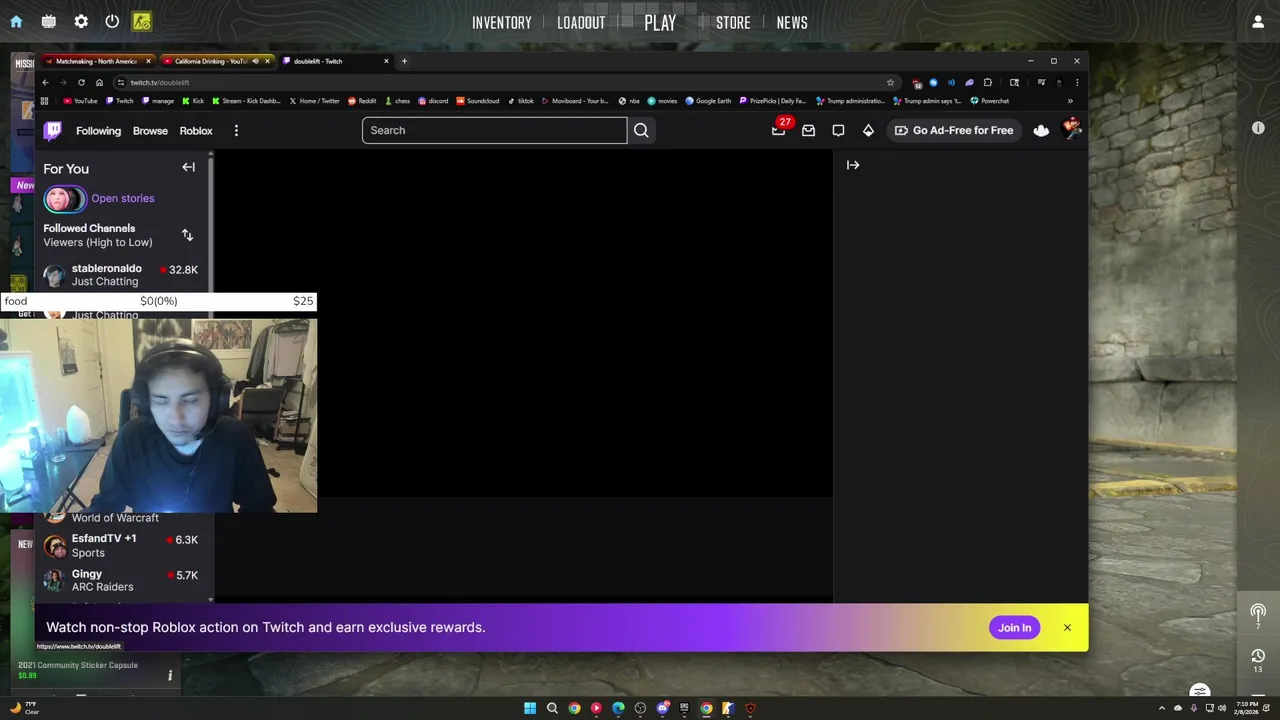Open the game settings gear
The height and width of the screenshot is (720, 1280).
[81, 22]
